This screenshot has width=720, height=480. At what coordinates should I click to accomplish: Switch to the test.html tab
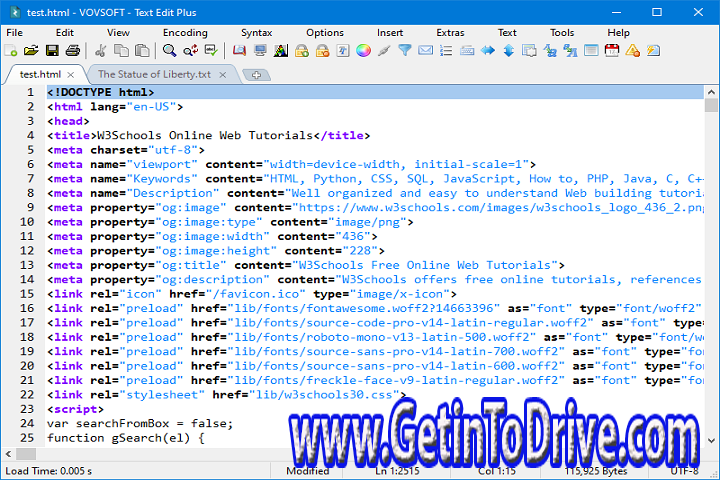coord(40,74)
